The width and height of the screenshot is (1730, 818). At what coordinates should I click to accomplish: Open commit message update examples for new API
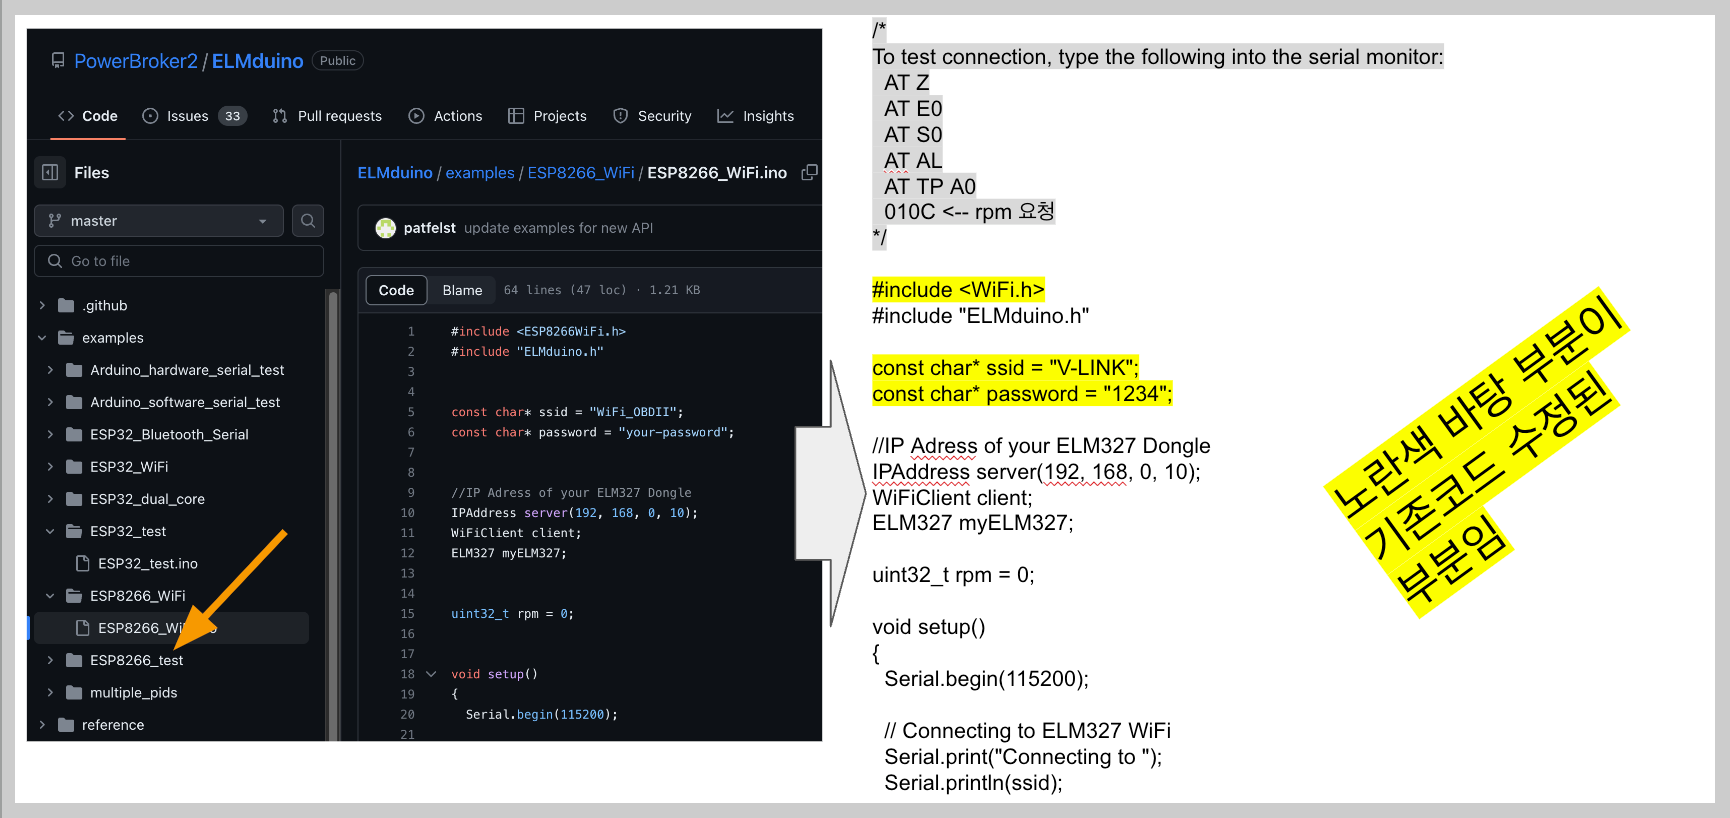tap(558, 228)
